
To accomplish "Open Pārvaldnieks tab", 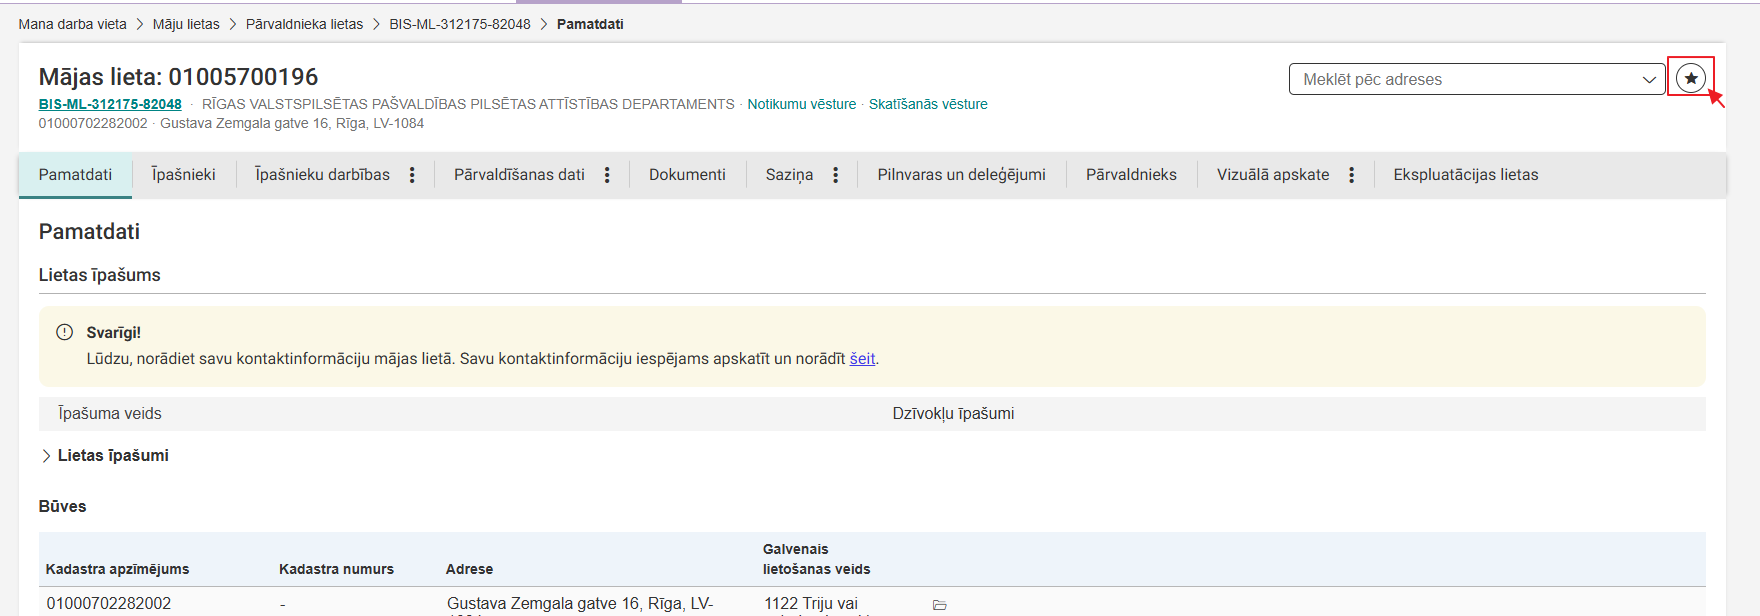I will click(x=1131, y=175).
